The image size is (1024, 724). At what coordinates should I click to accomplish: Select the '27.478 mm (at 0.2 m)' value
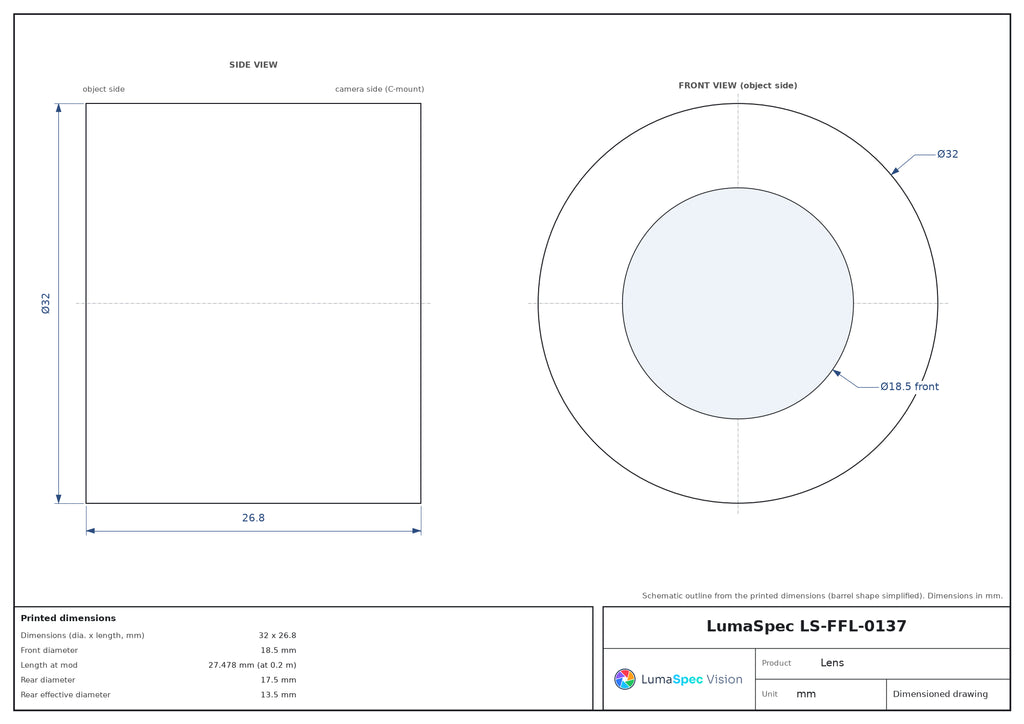point(252,665)
